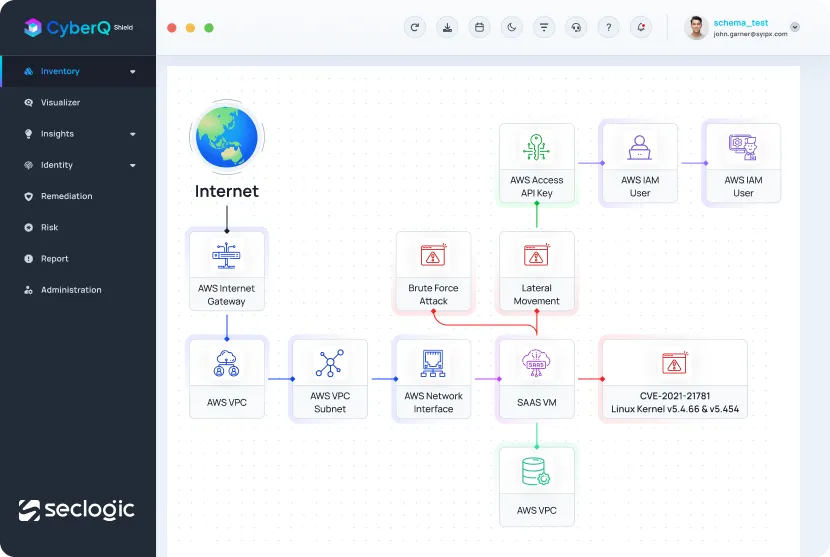Image resolution: width=830 pixels, height=557 pixels.
Task: Open the filter icon in toolbar
Action: 544,27
